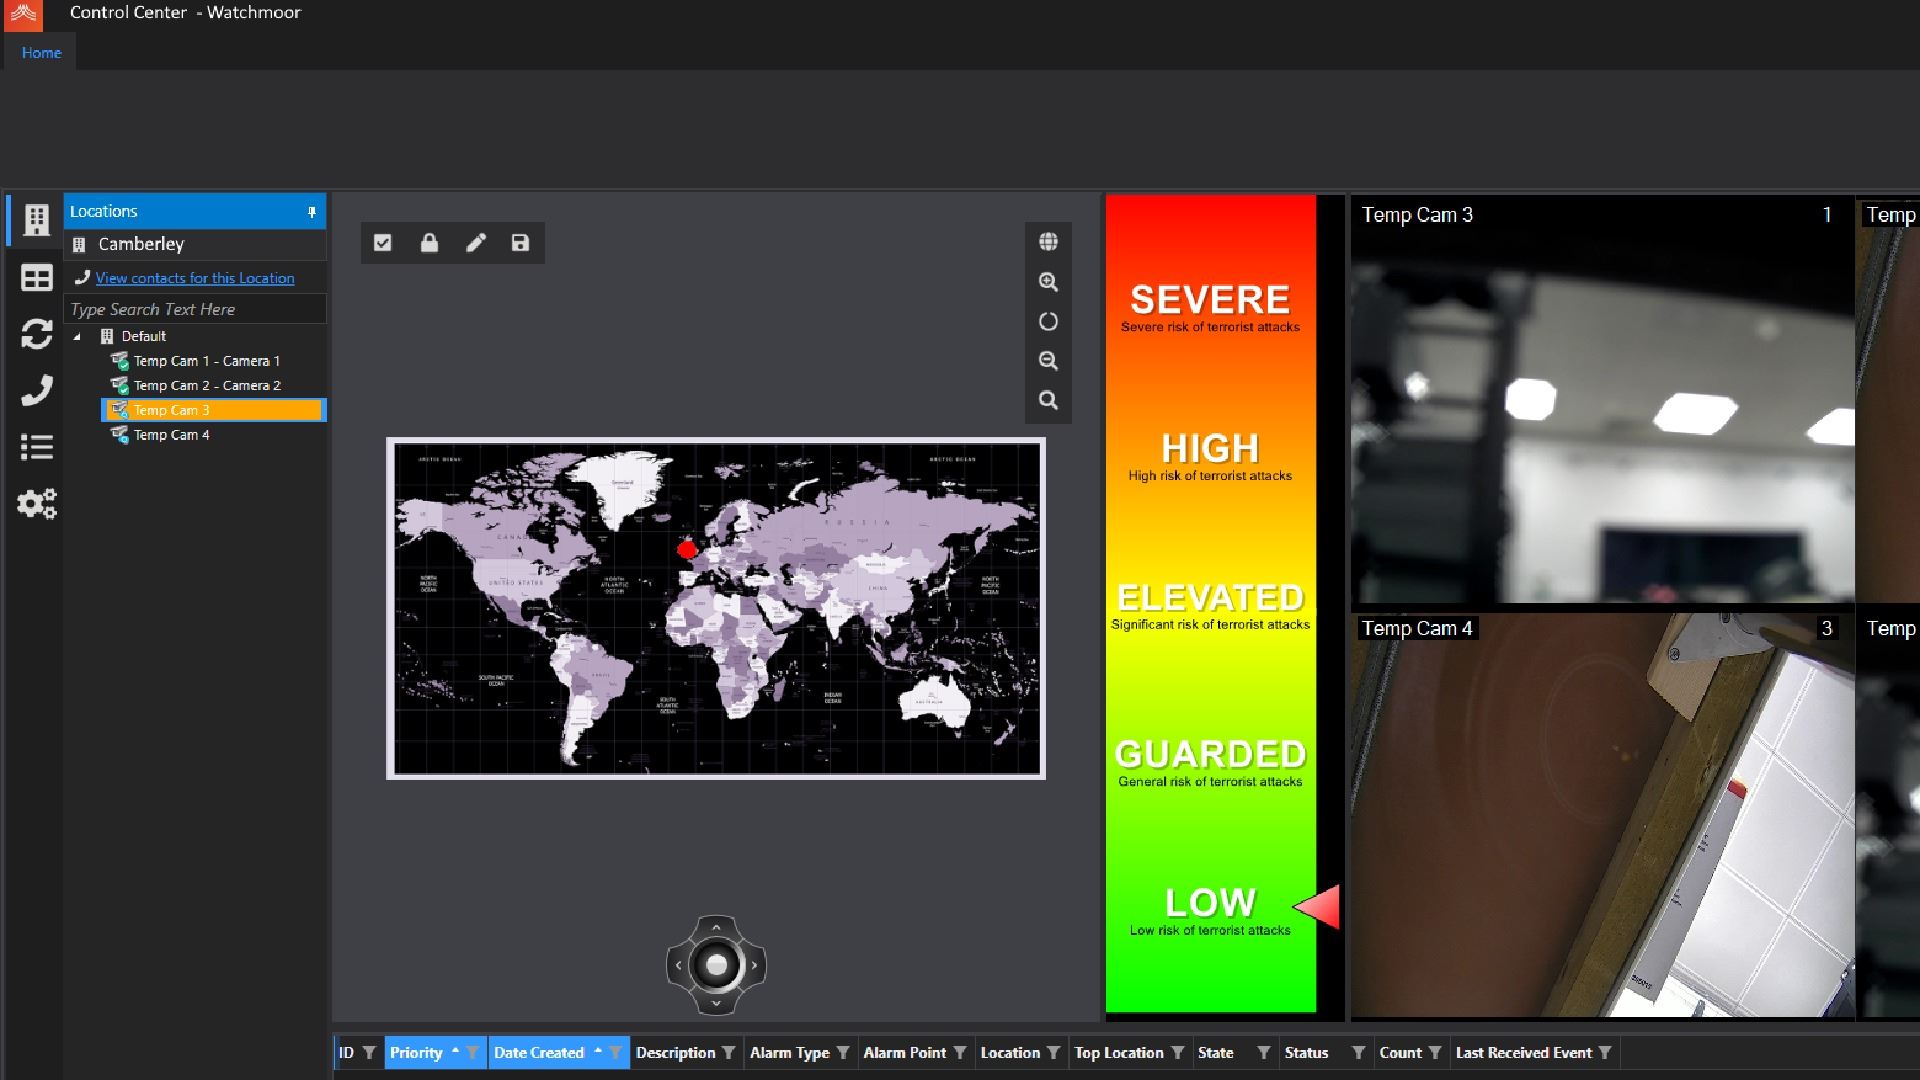
Task: Select Temp Cam 4 in the tree
Action: pos(171,435)
